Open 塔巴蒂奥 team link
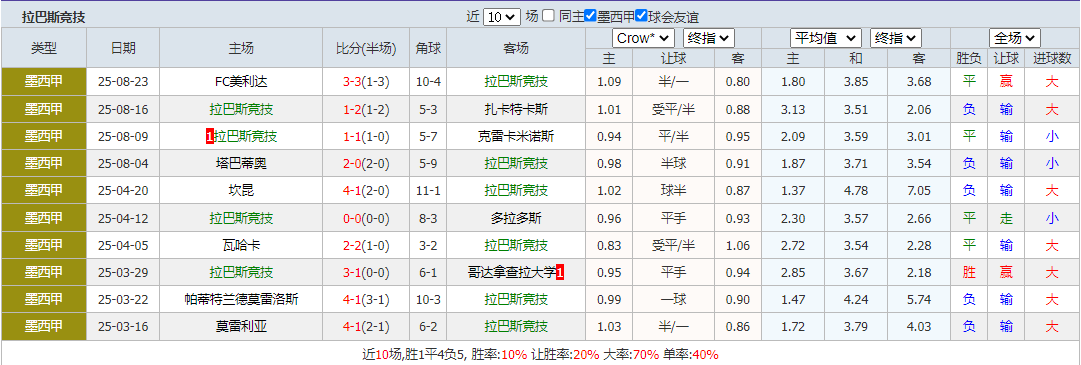Viewport: 1081px width, 365px height. tap(241, 164)
